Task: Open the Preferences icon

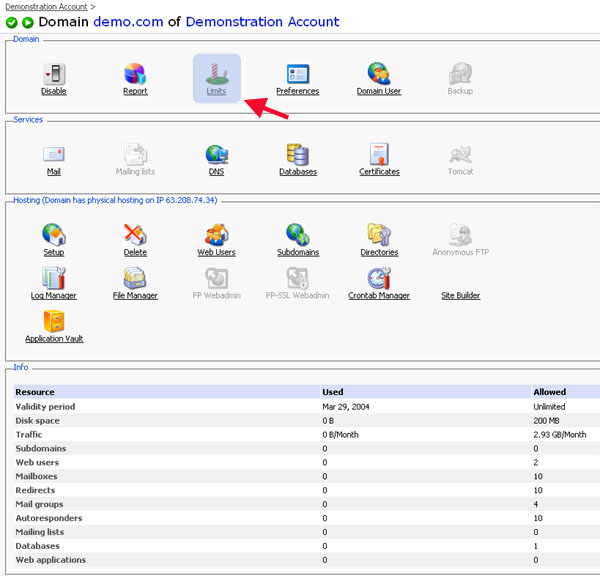Action: 298,74
